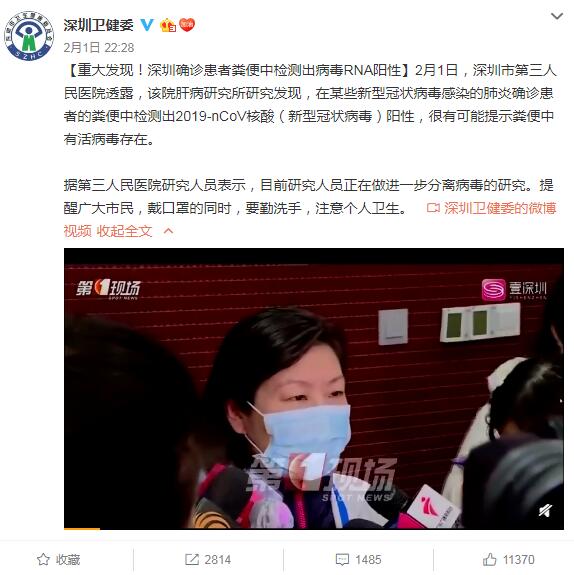Image resolution: width=574 pixels, height=575 pixels.
Task: Click the video camera icon before link
Action: (x=433, y=208)
